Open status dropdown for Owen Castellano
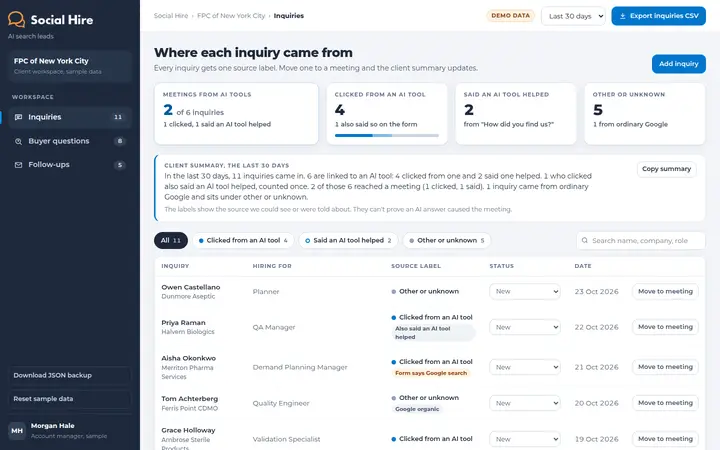 pyautogui.click(x=525, y=292)
